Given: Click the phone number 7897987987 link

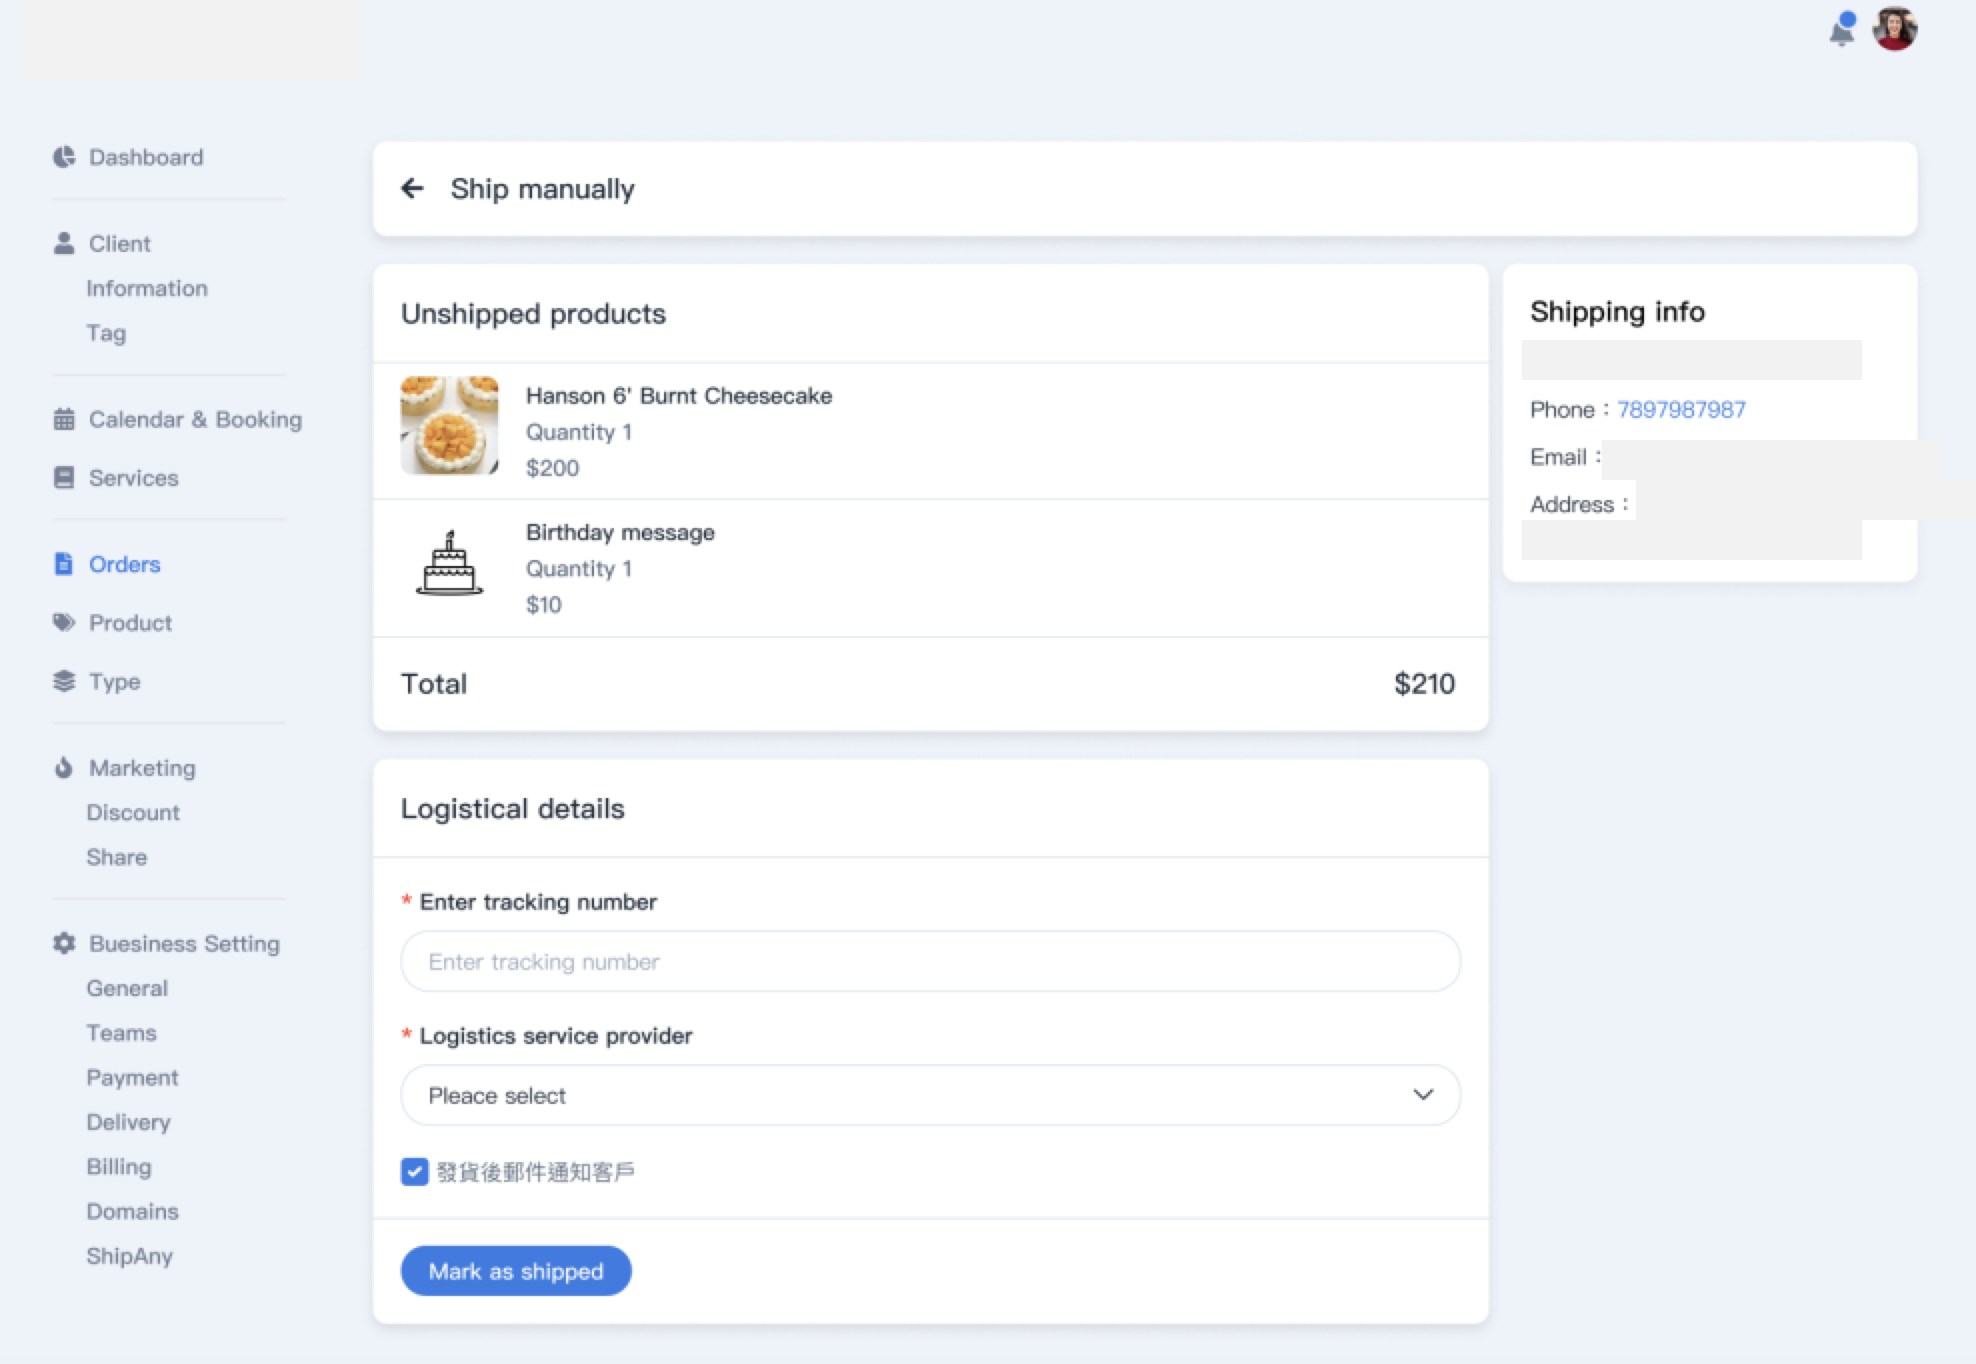Looking at the screenshot, I should (x=1681, y=409).
